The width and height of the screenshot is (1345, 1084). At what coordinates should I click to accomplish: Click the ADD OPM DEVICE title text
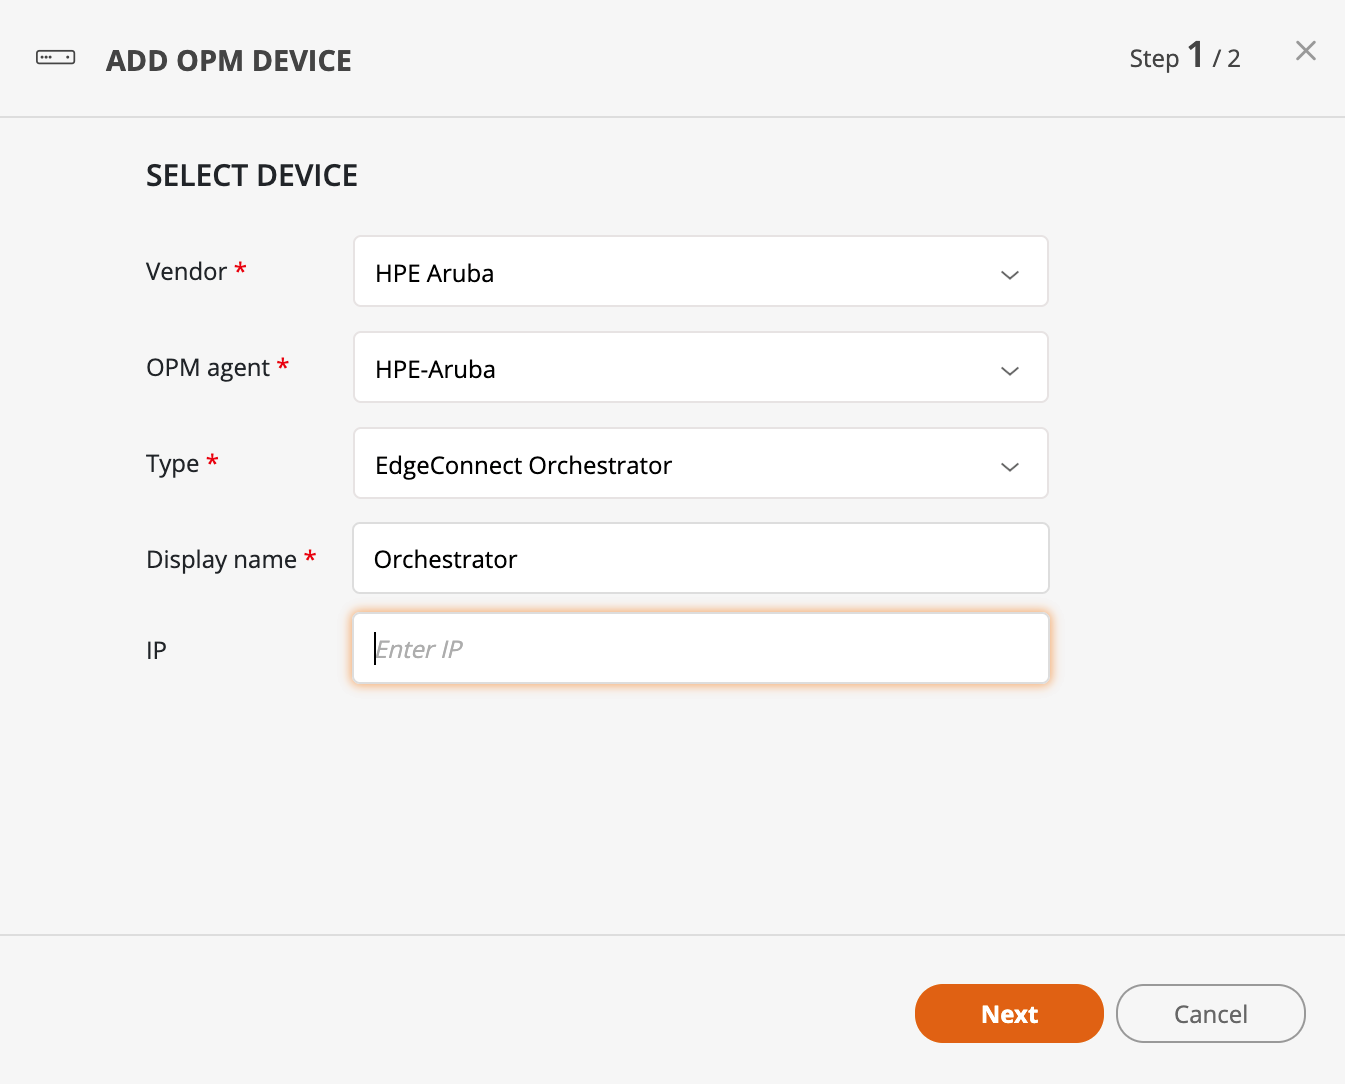[229, 61]
